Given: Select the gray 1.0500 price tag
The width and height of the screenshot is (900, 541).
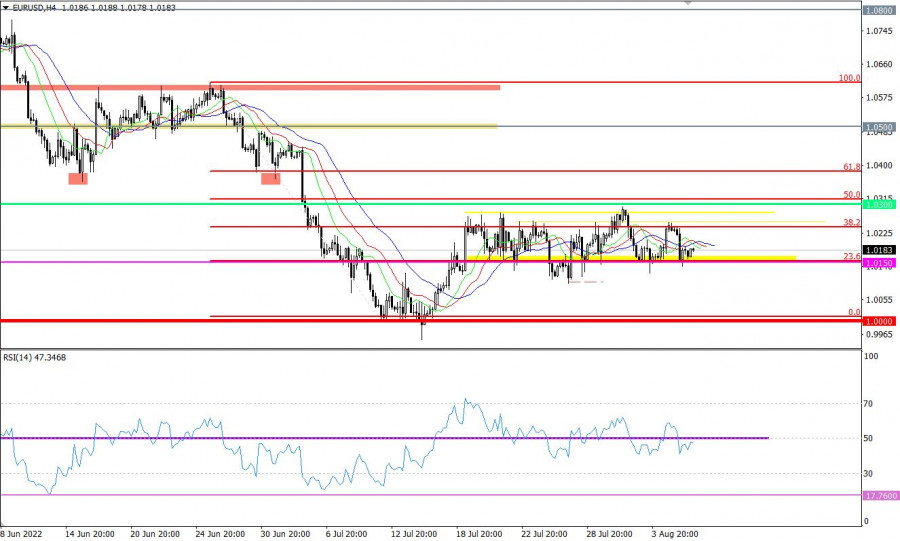Looking at the screenshot, I should pyautogui.click(x=879, y=128).
